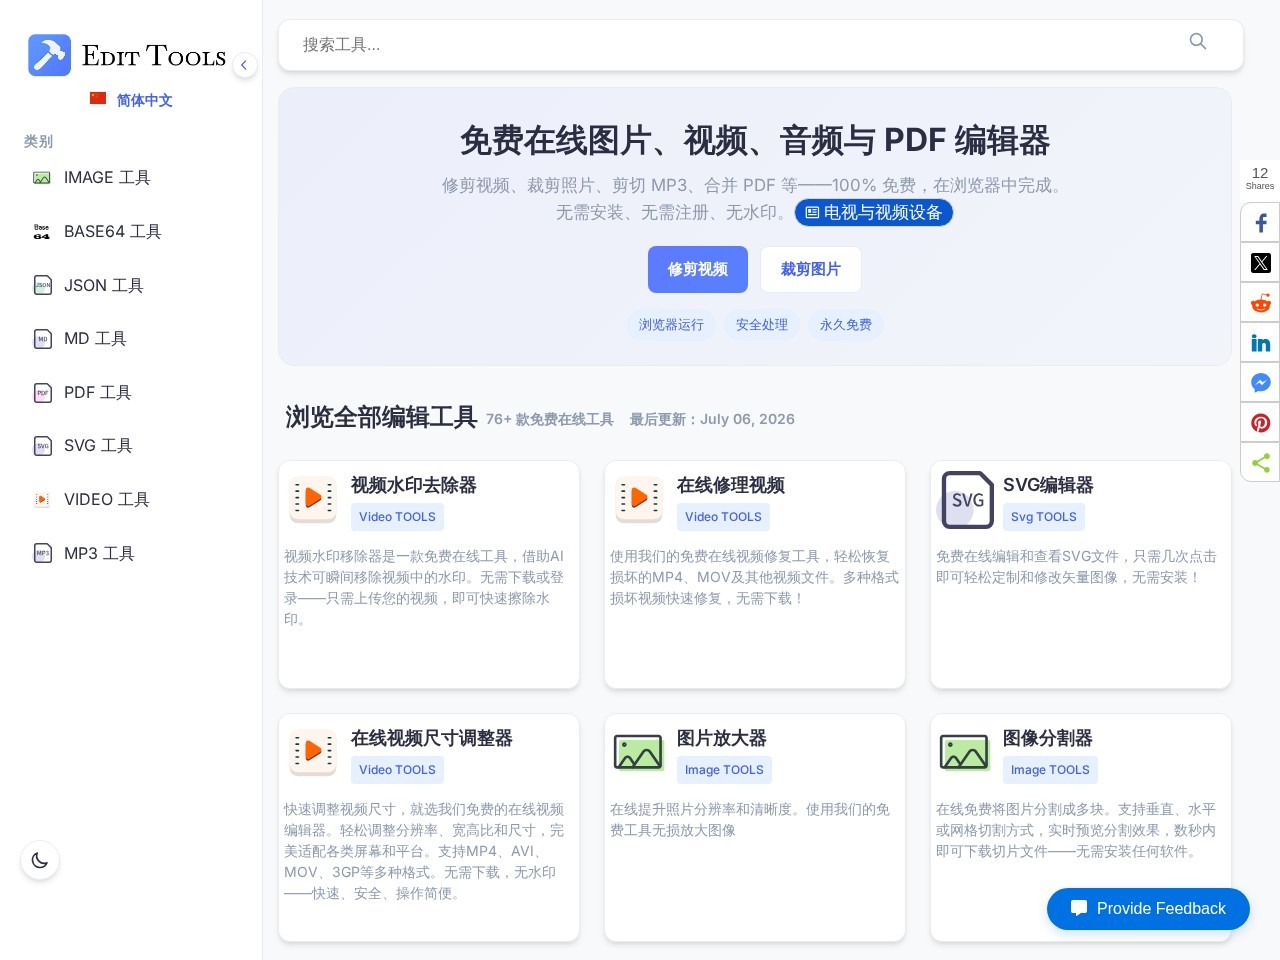Click Image TOOLS tag under 图像分割器
The image size is (1280, 960).
click(x=1050, y=770)
